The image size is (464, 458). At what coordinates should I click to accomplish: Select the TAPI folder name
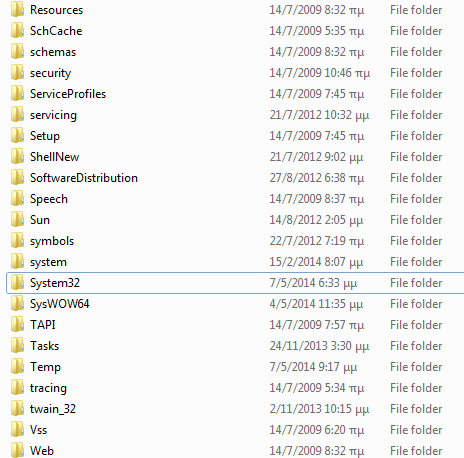click(x=43, y=325)
